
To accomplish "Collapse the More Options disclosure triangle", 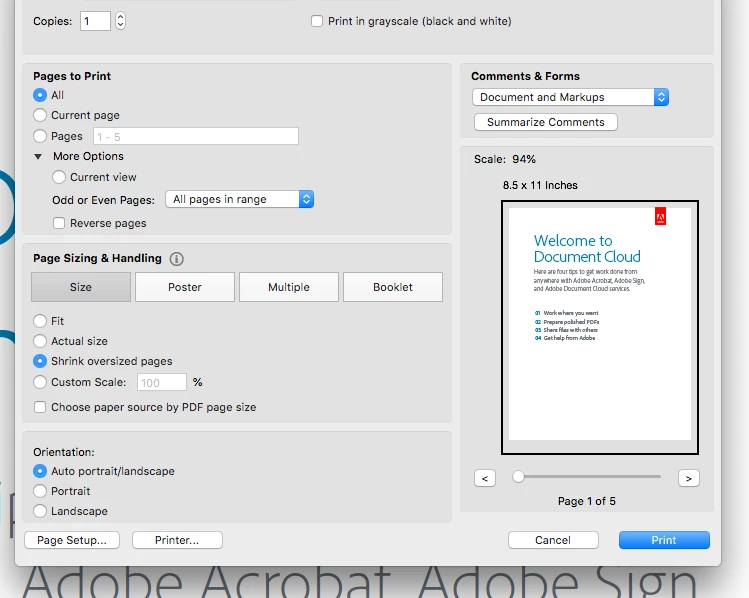I will coord(38,156).
